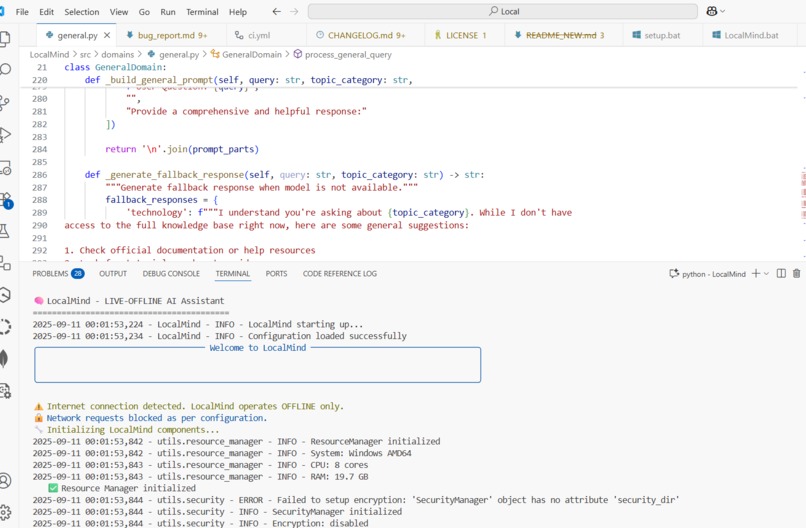Open the Explorer view in activity bar
Image resolution: width=806 pixels, height=528 pixels.
[5, 39]
